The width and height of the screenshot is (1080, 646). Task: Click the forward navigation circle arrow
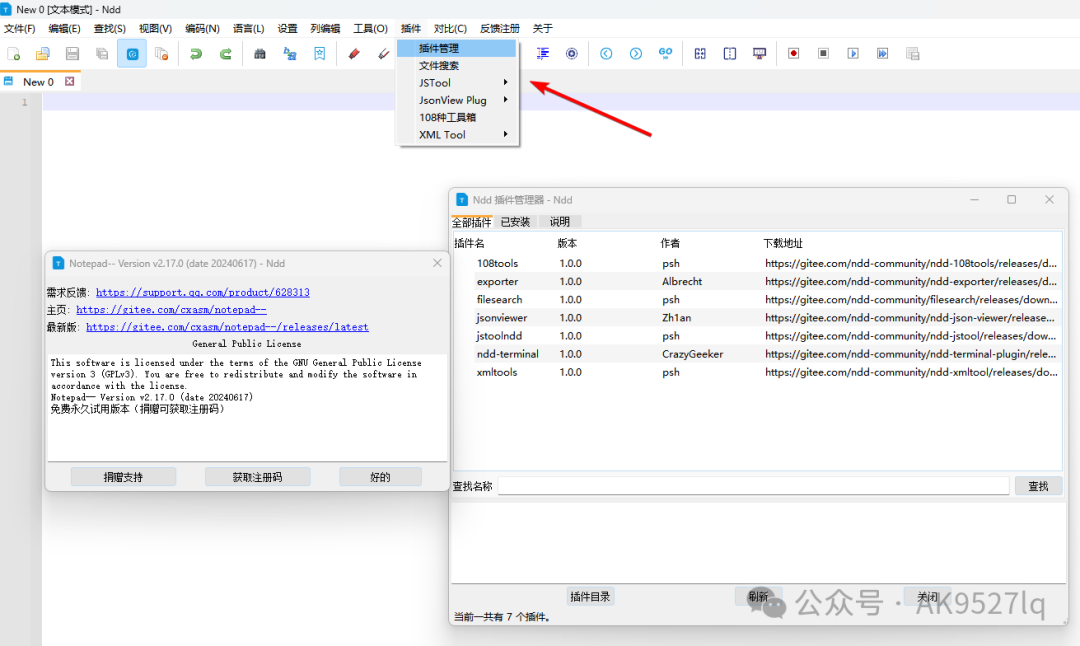coord(636,54)
